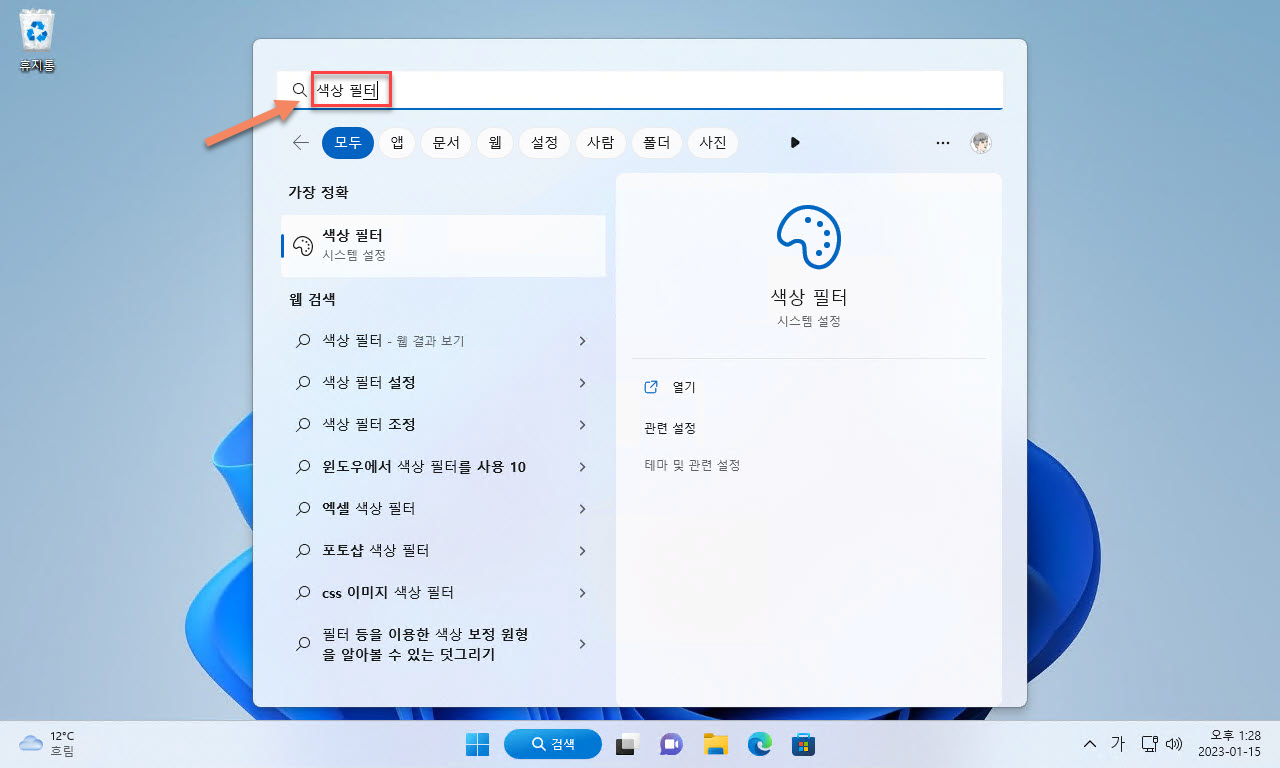Click the volume speaker icon
Screen dimensions: 1280x768
(x=1174, y=744)
